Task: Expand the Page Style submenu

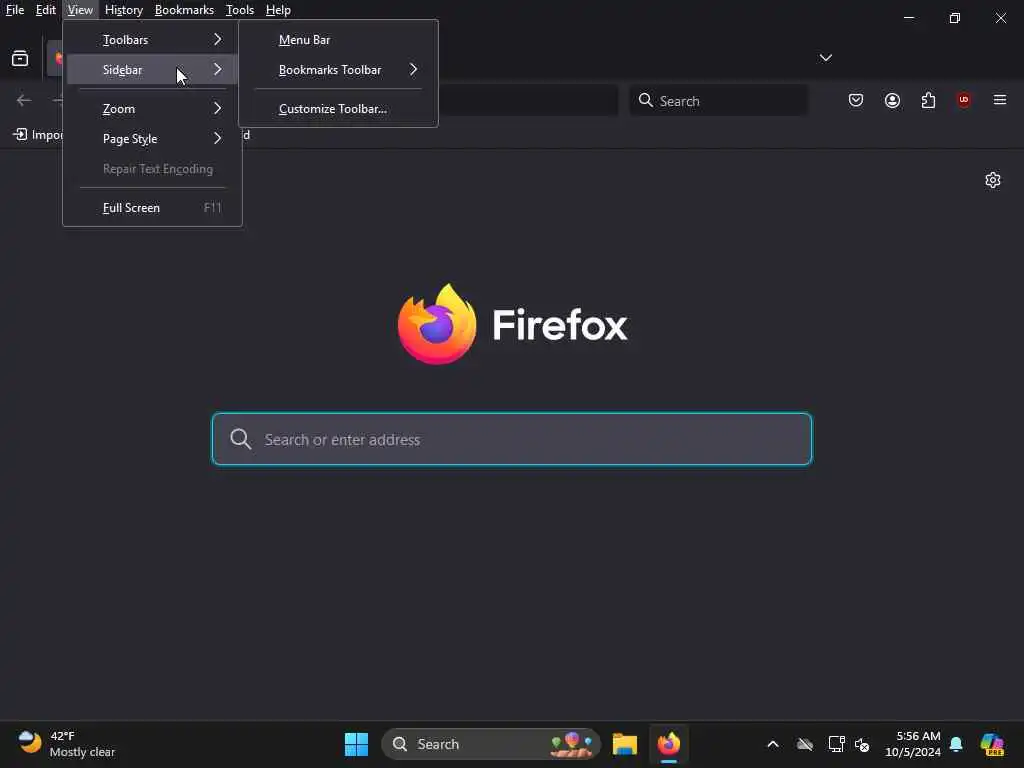Action: click(x=152, y=139)
